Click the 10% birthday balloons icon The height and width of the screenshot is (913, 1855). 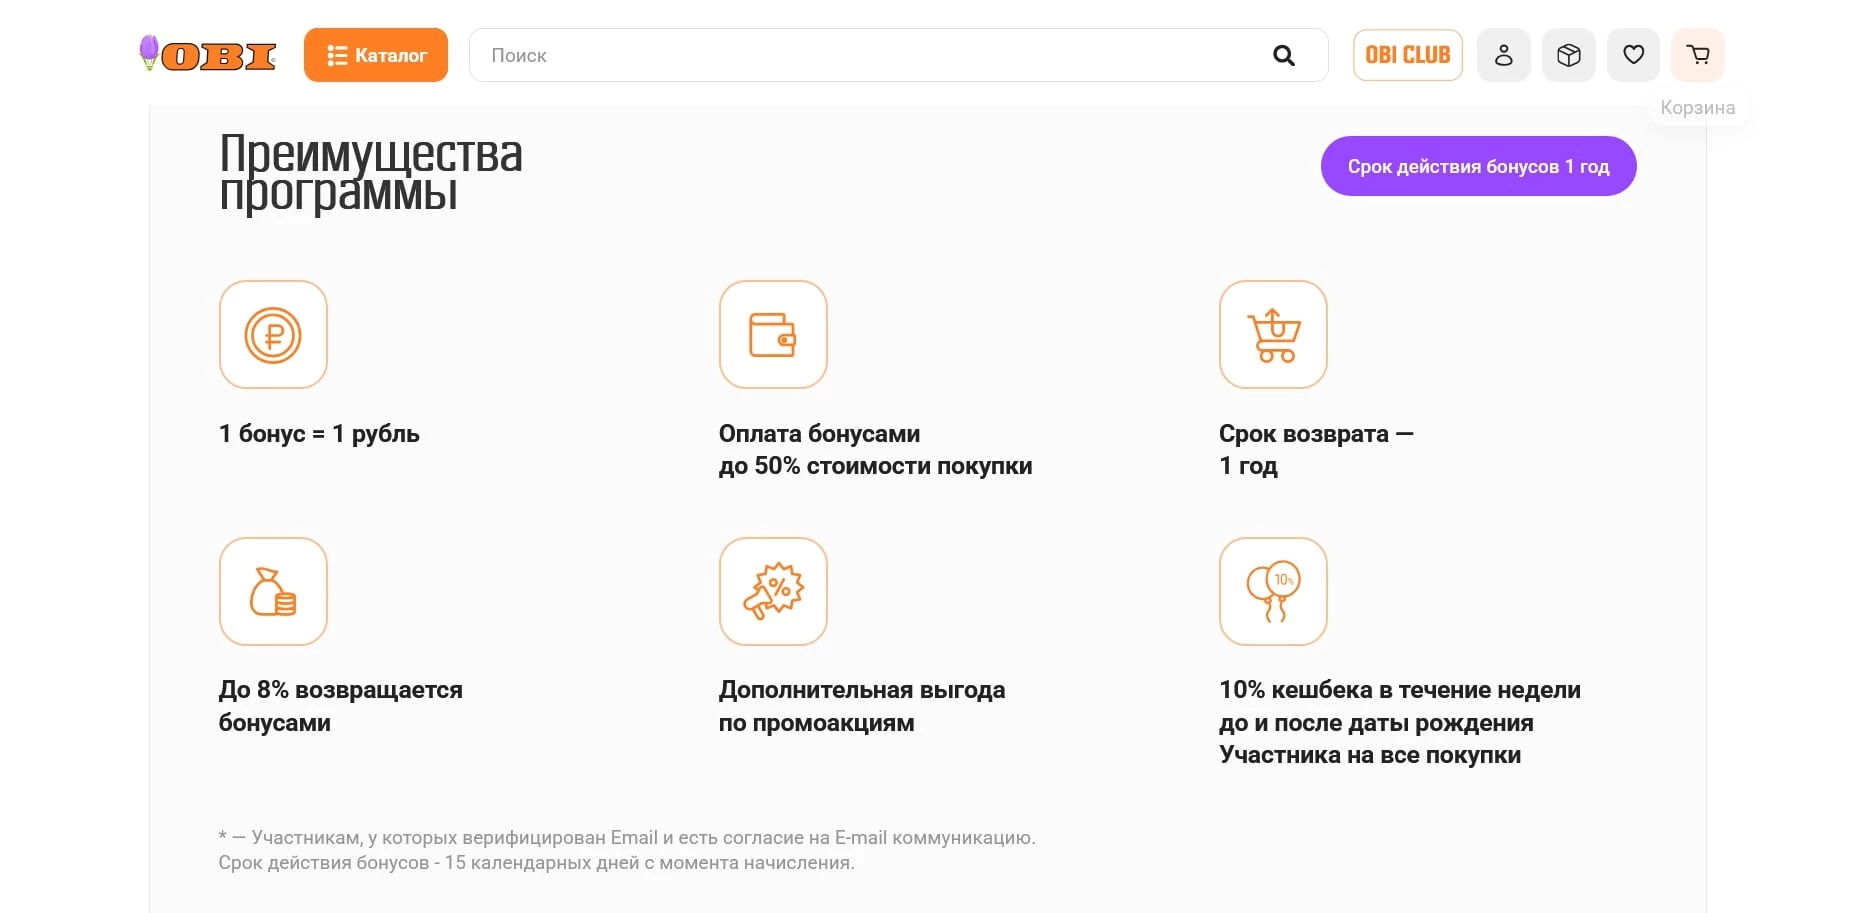1272,591
